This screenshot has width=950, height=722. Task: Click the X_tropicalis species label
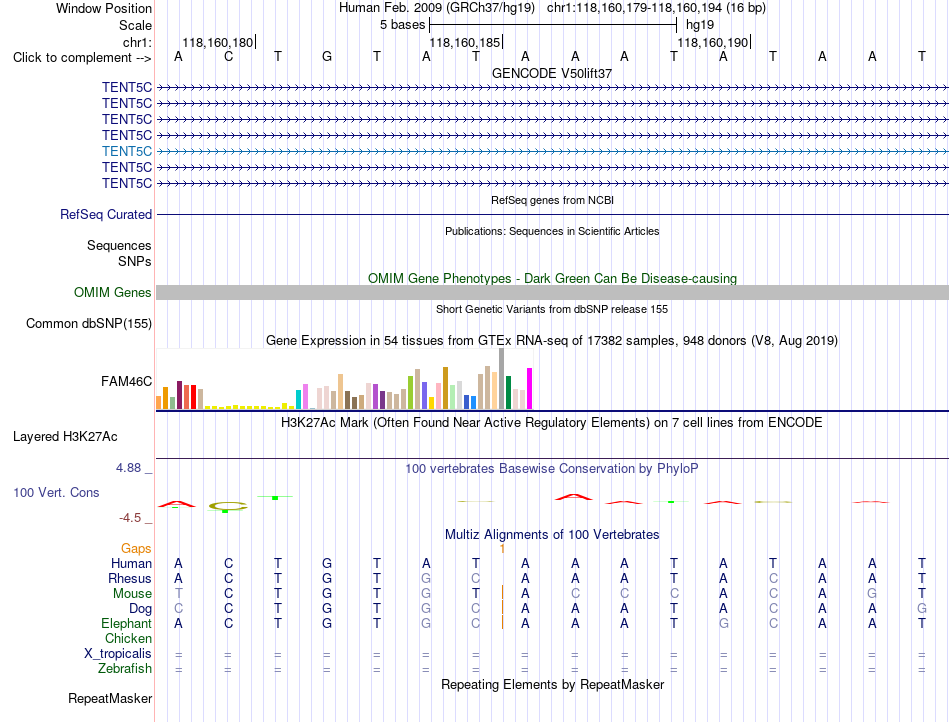(118, 654)
